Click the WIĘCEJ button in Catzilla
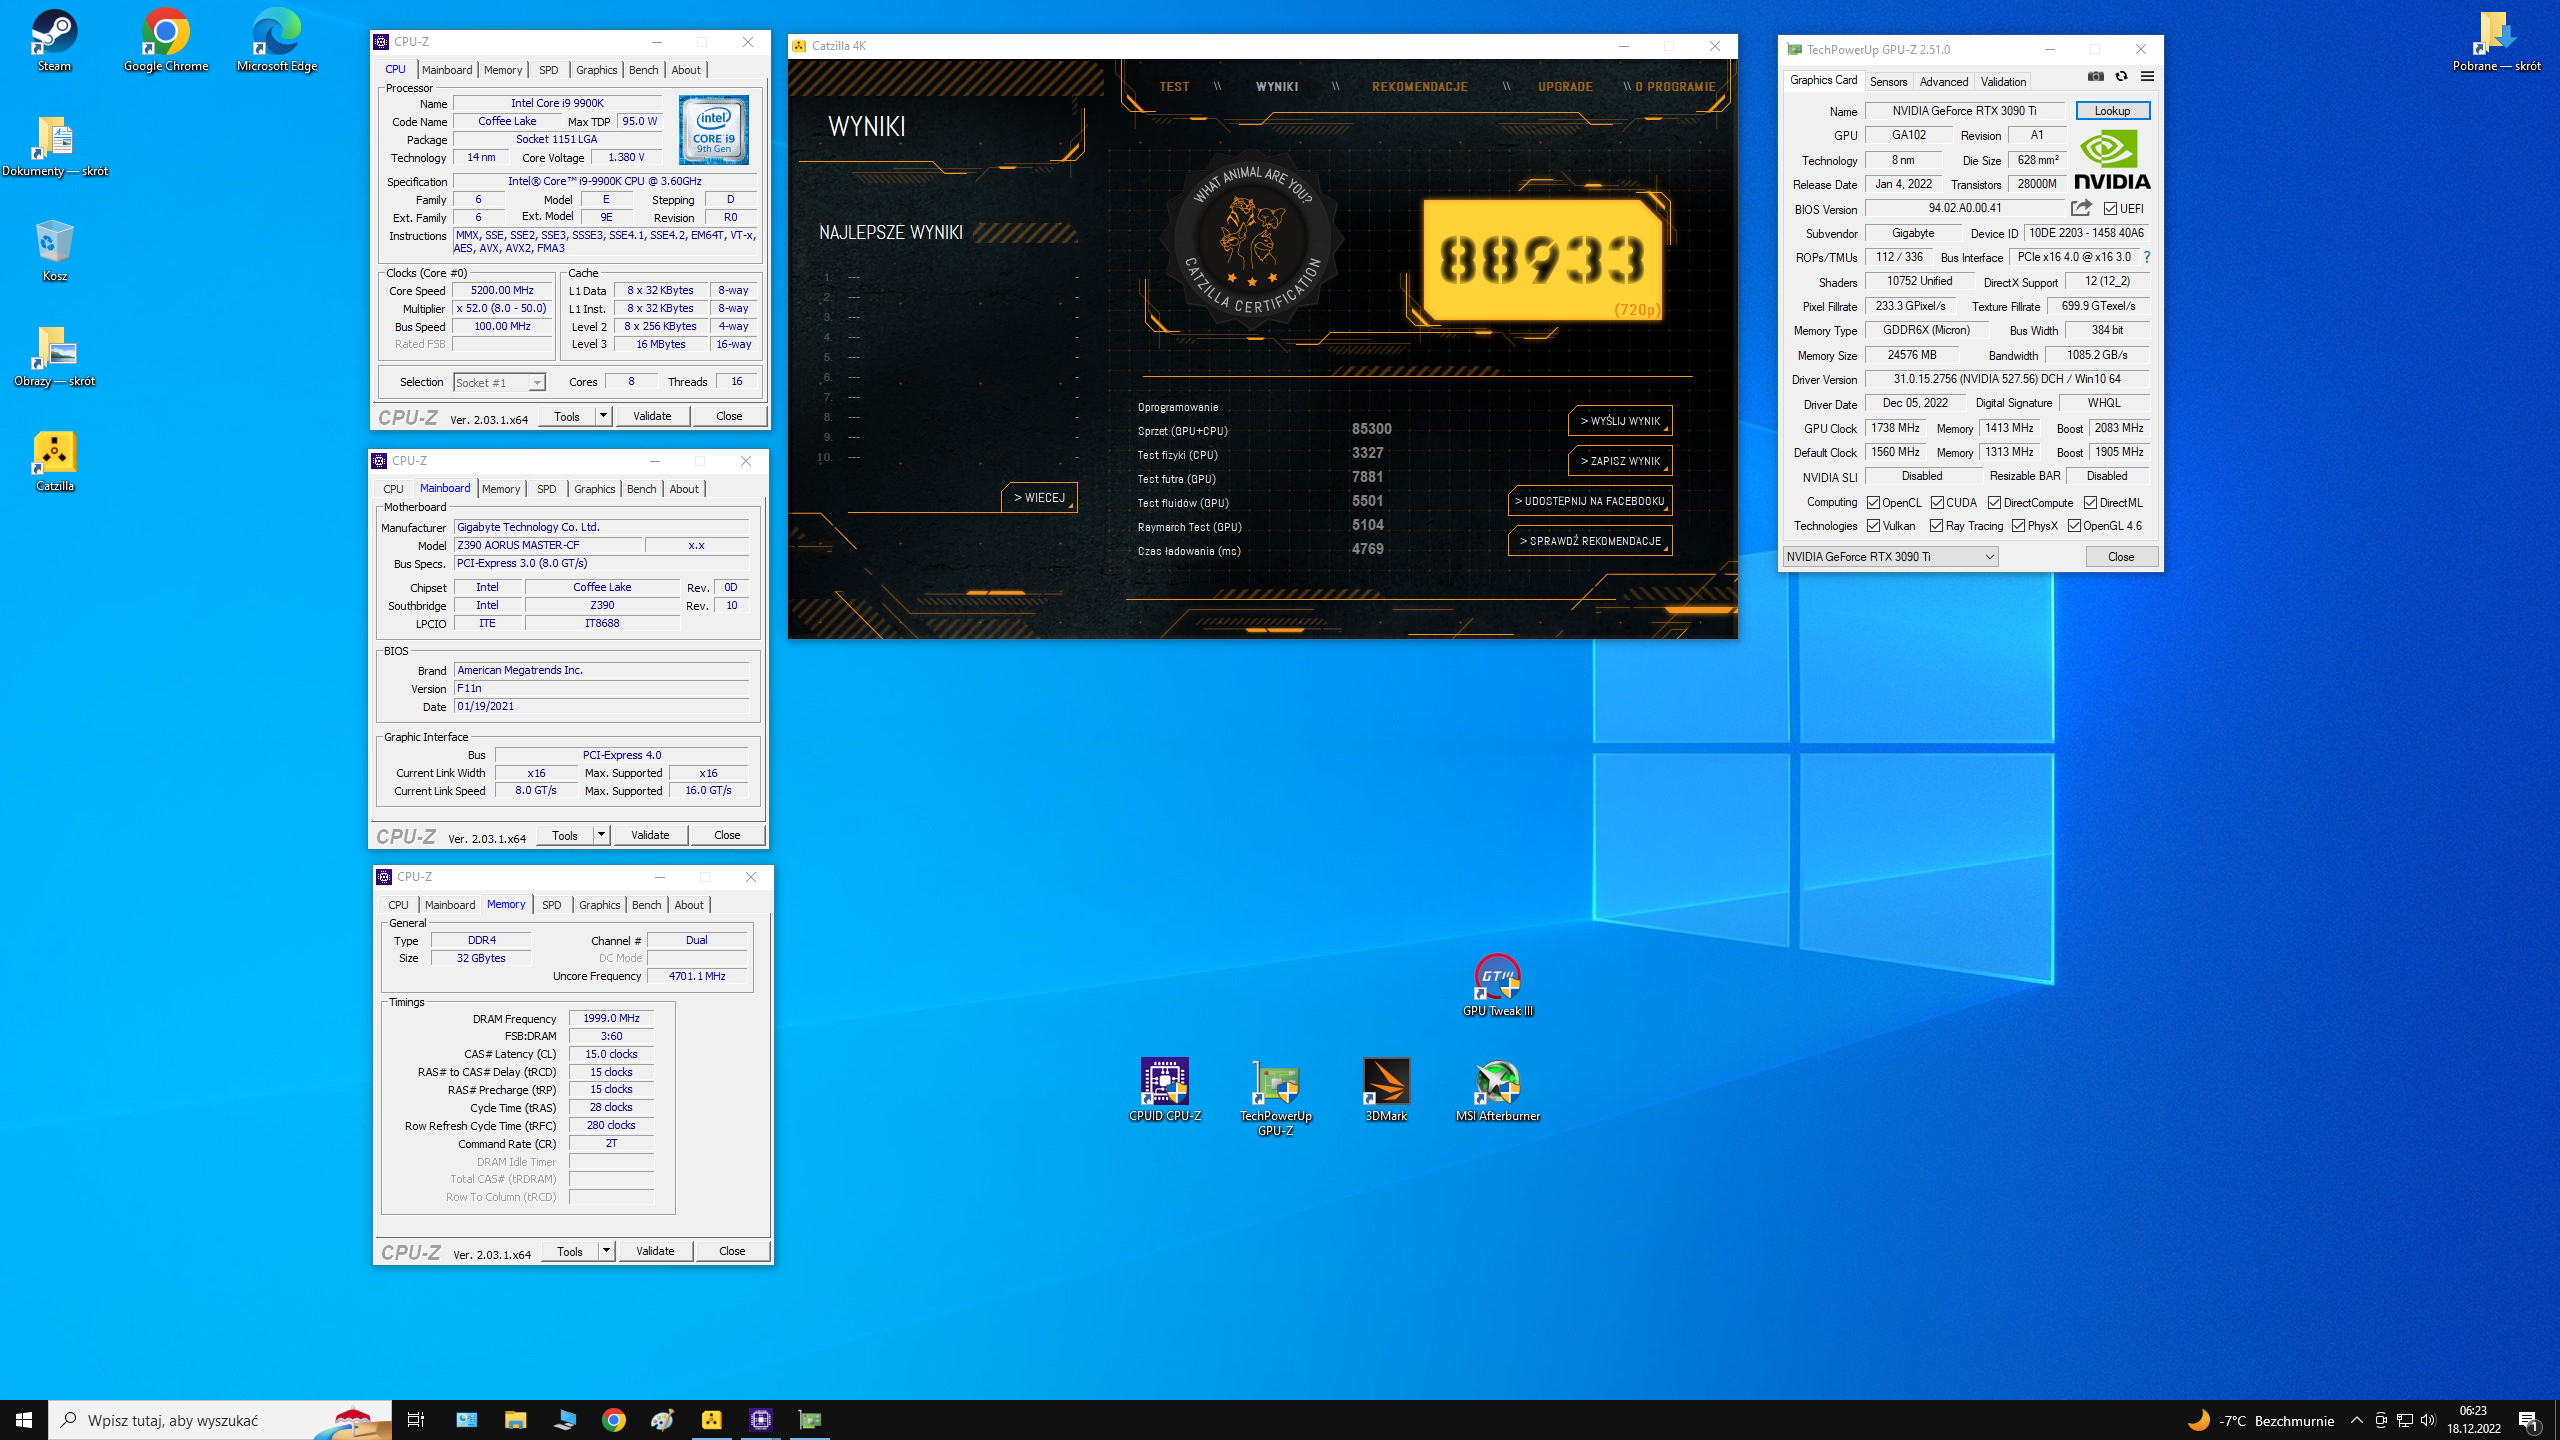Screen dimensions: 2560x1440 click(1039, 497)
